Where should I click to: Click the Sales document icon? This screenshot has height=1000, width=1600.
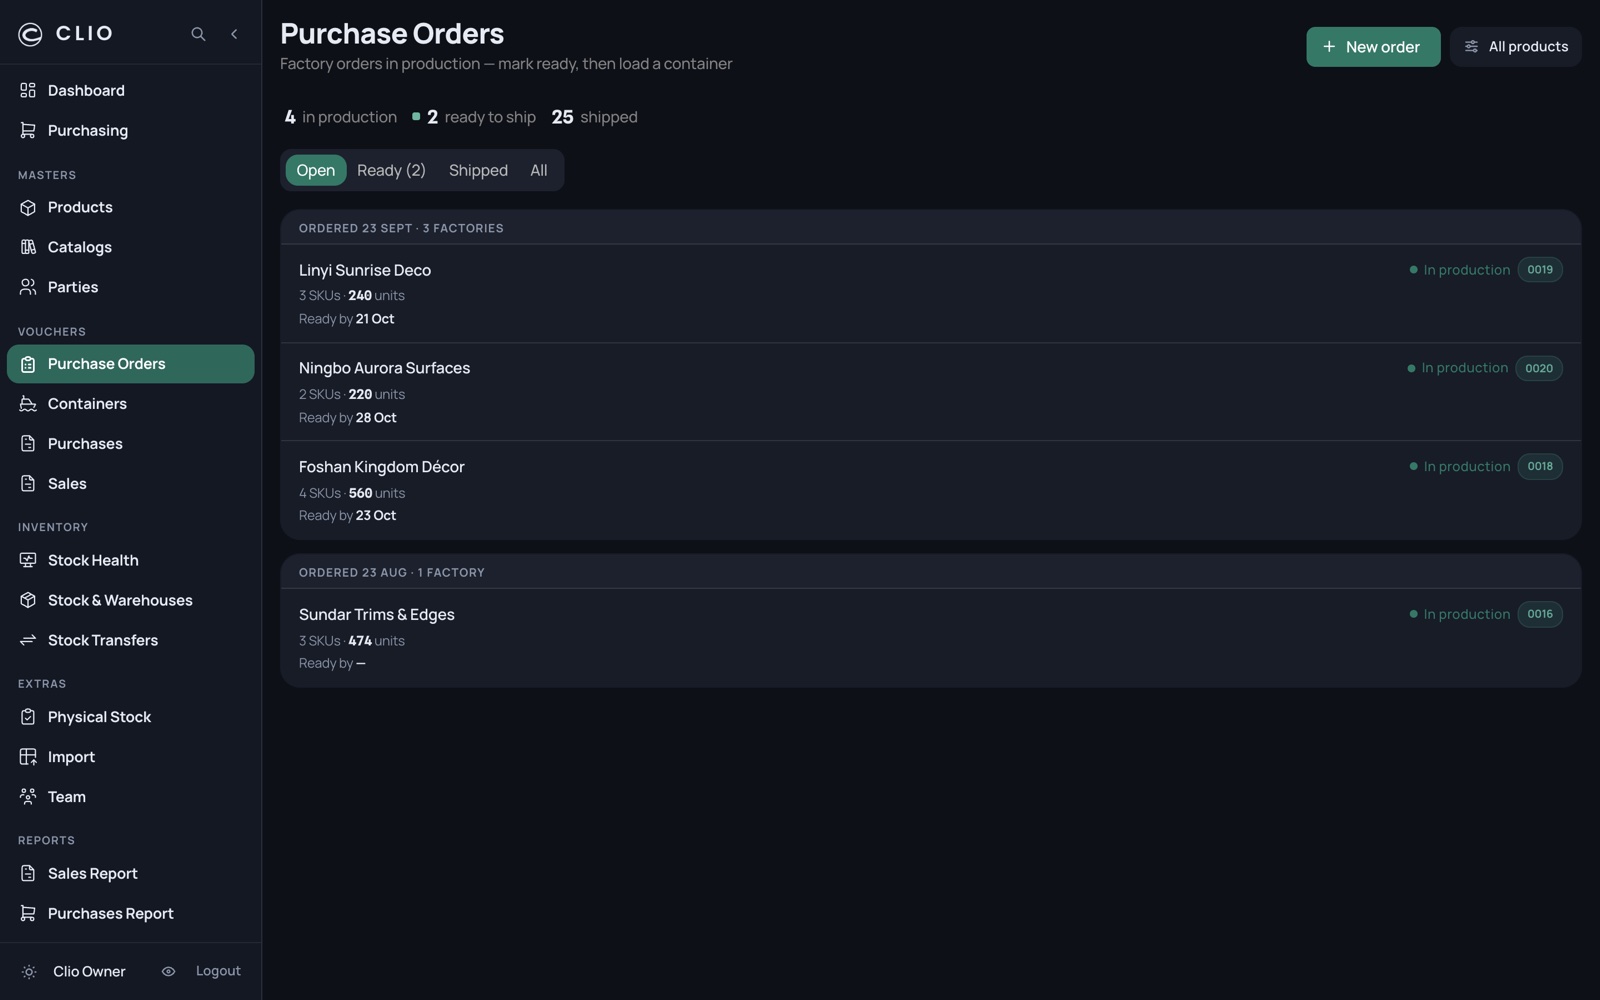coord(28,484)
